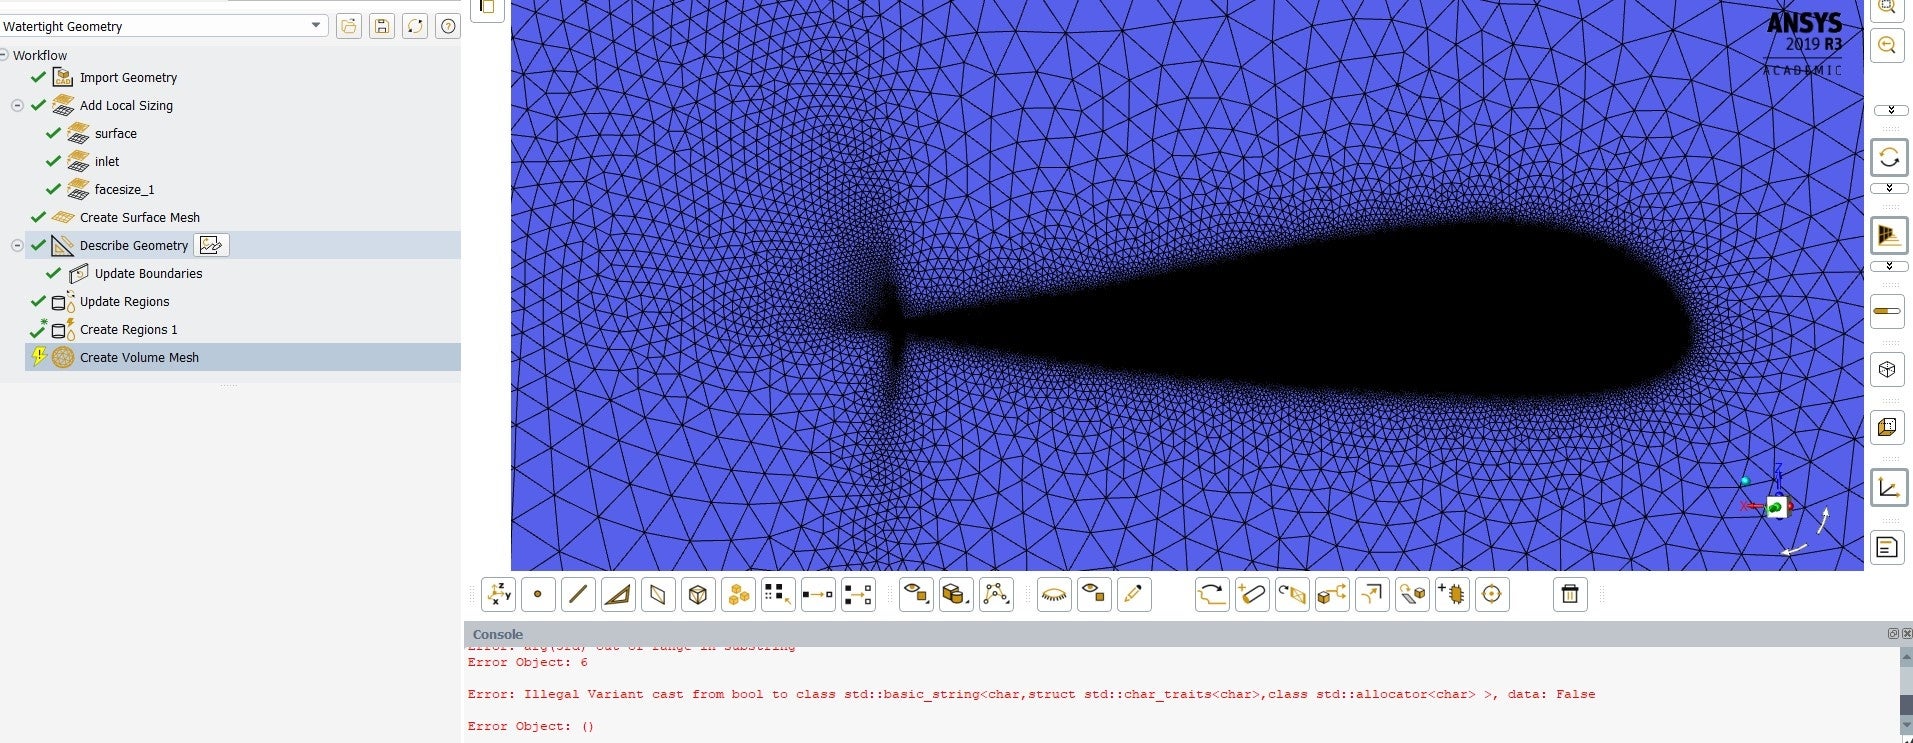This screenshot has height=743, width=1913.
Task: Click the reset workflow refresh icon
Action: (x=415, y=26)
